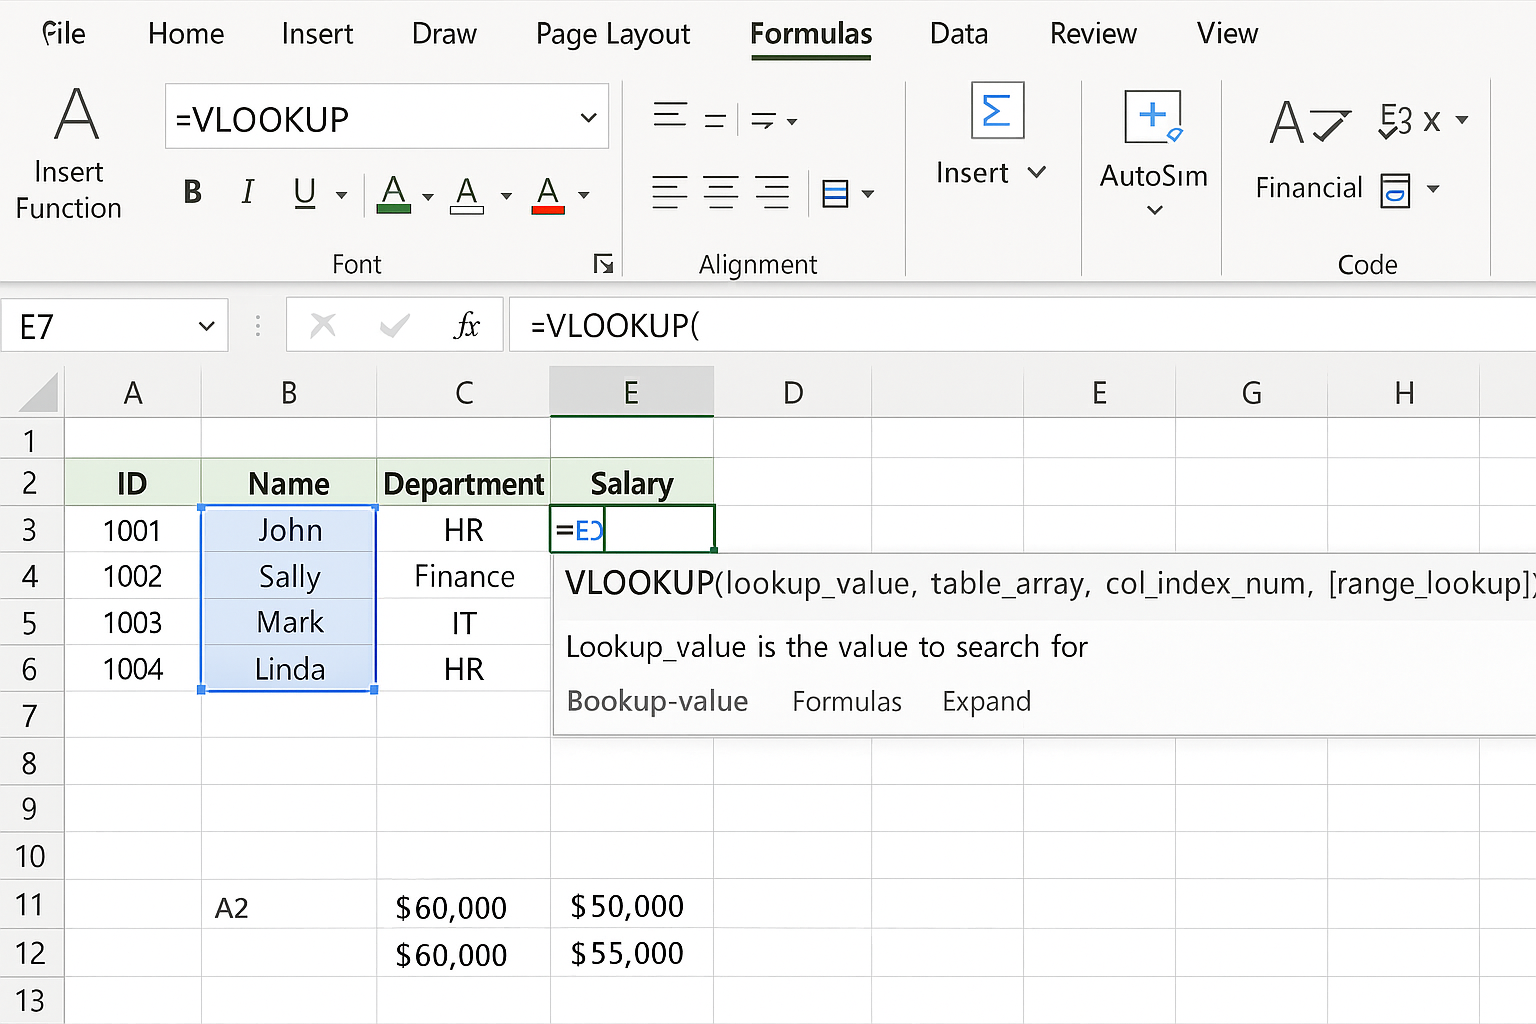Toggle Italic formatting
1536x1024 pixels.
pos(247,192)
